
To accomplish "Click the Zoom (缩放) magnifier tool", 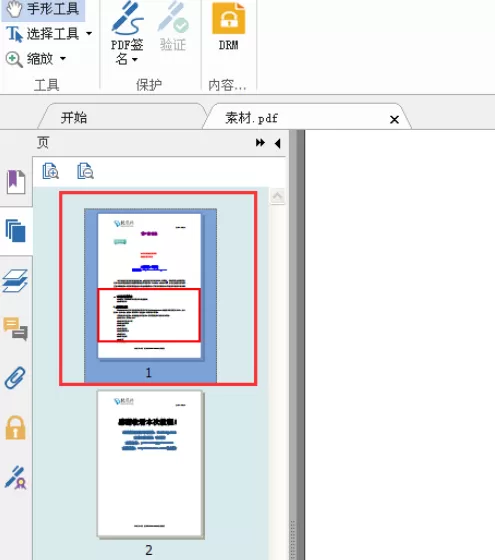I will pyautogui.click(x=29, y=59).
